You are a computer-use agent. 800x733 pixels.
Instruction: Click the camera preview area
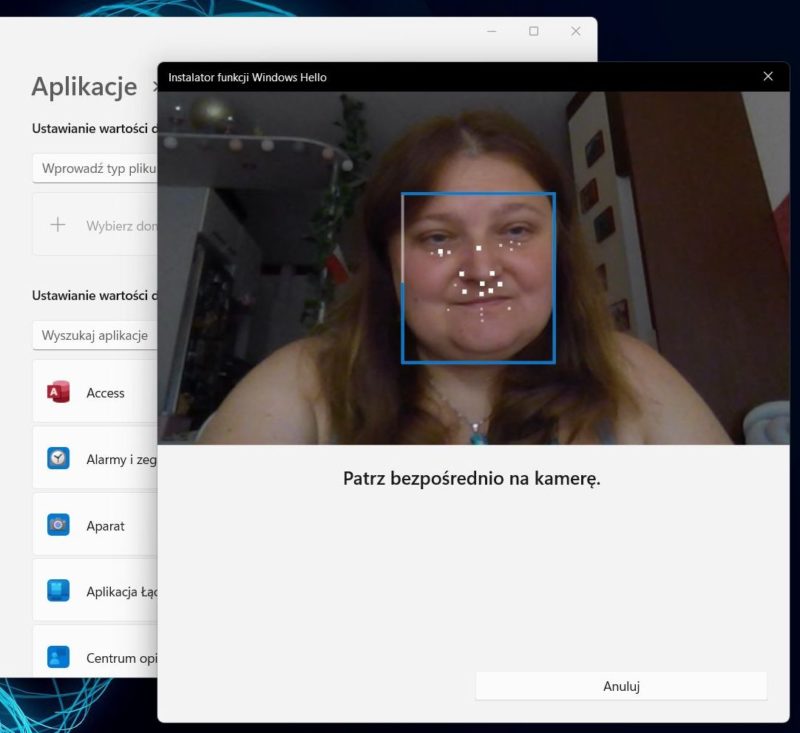point(473,268)
